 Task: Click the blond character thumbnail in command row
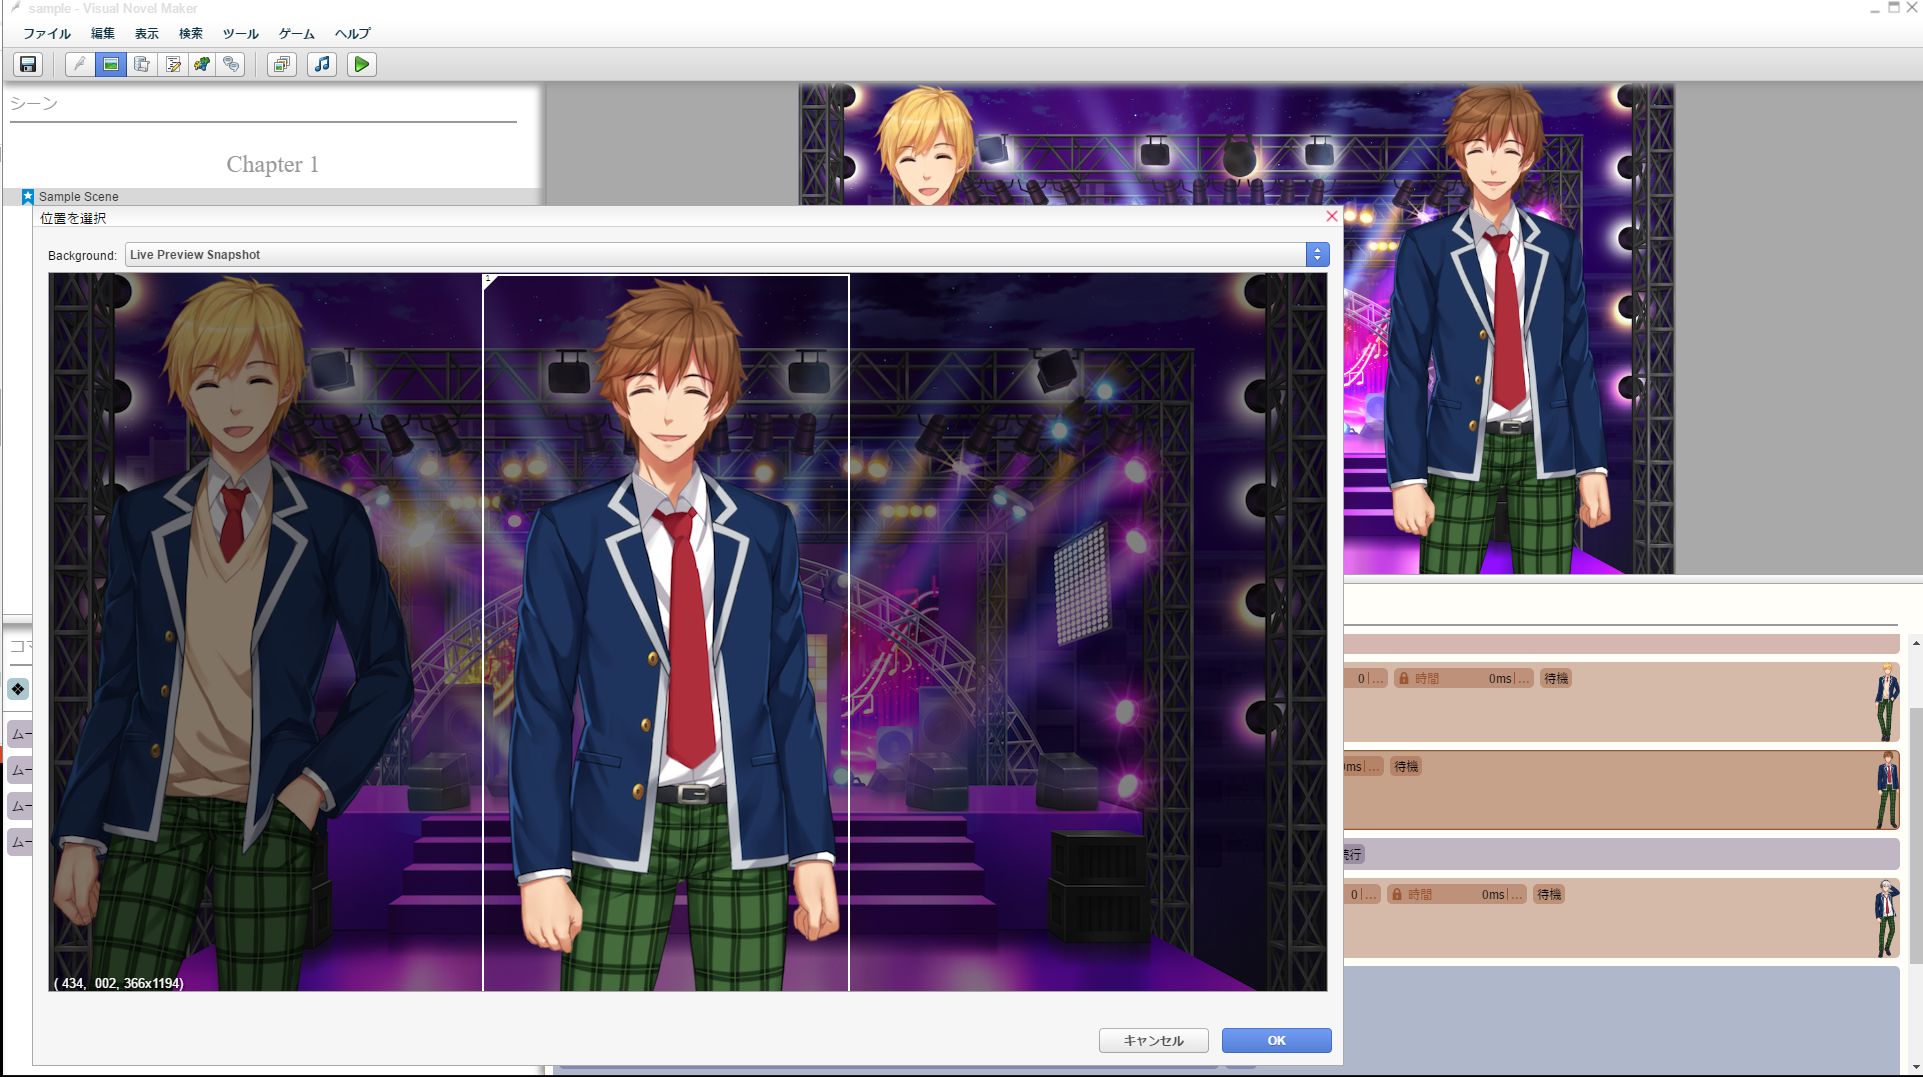pyautogui.click(x=1886, y=702)
